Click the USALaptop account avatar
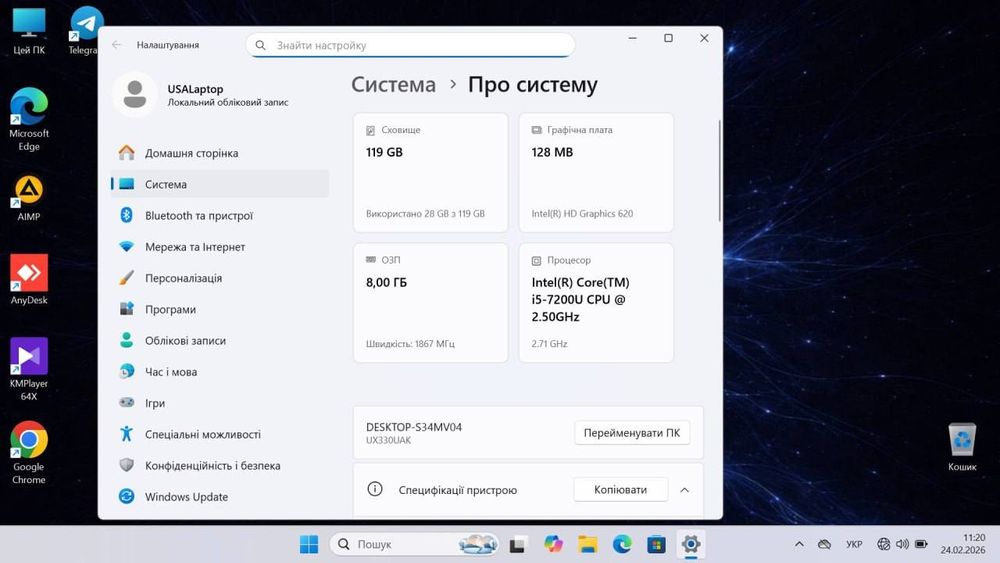The height and width of the screenshot is (563, 1000). pyautogui.click(x=135, y=94)
